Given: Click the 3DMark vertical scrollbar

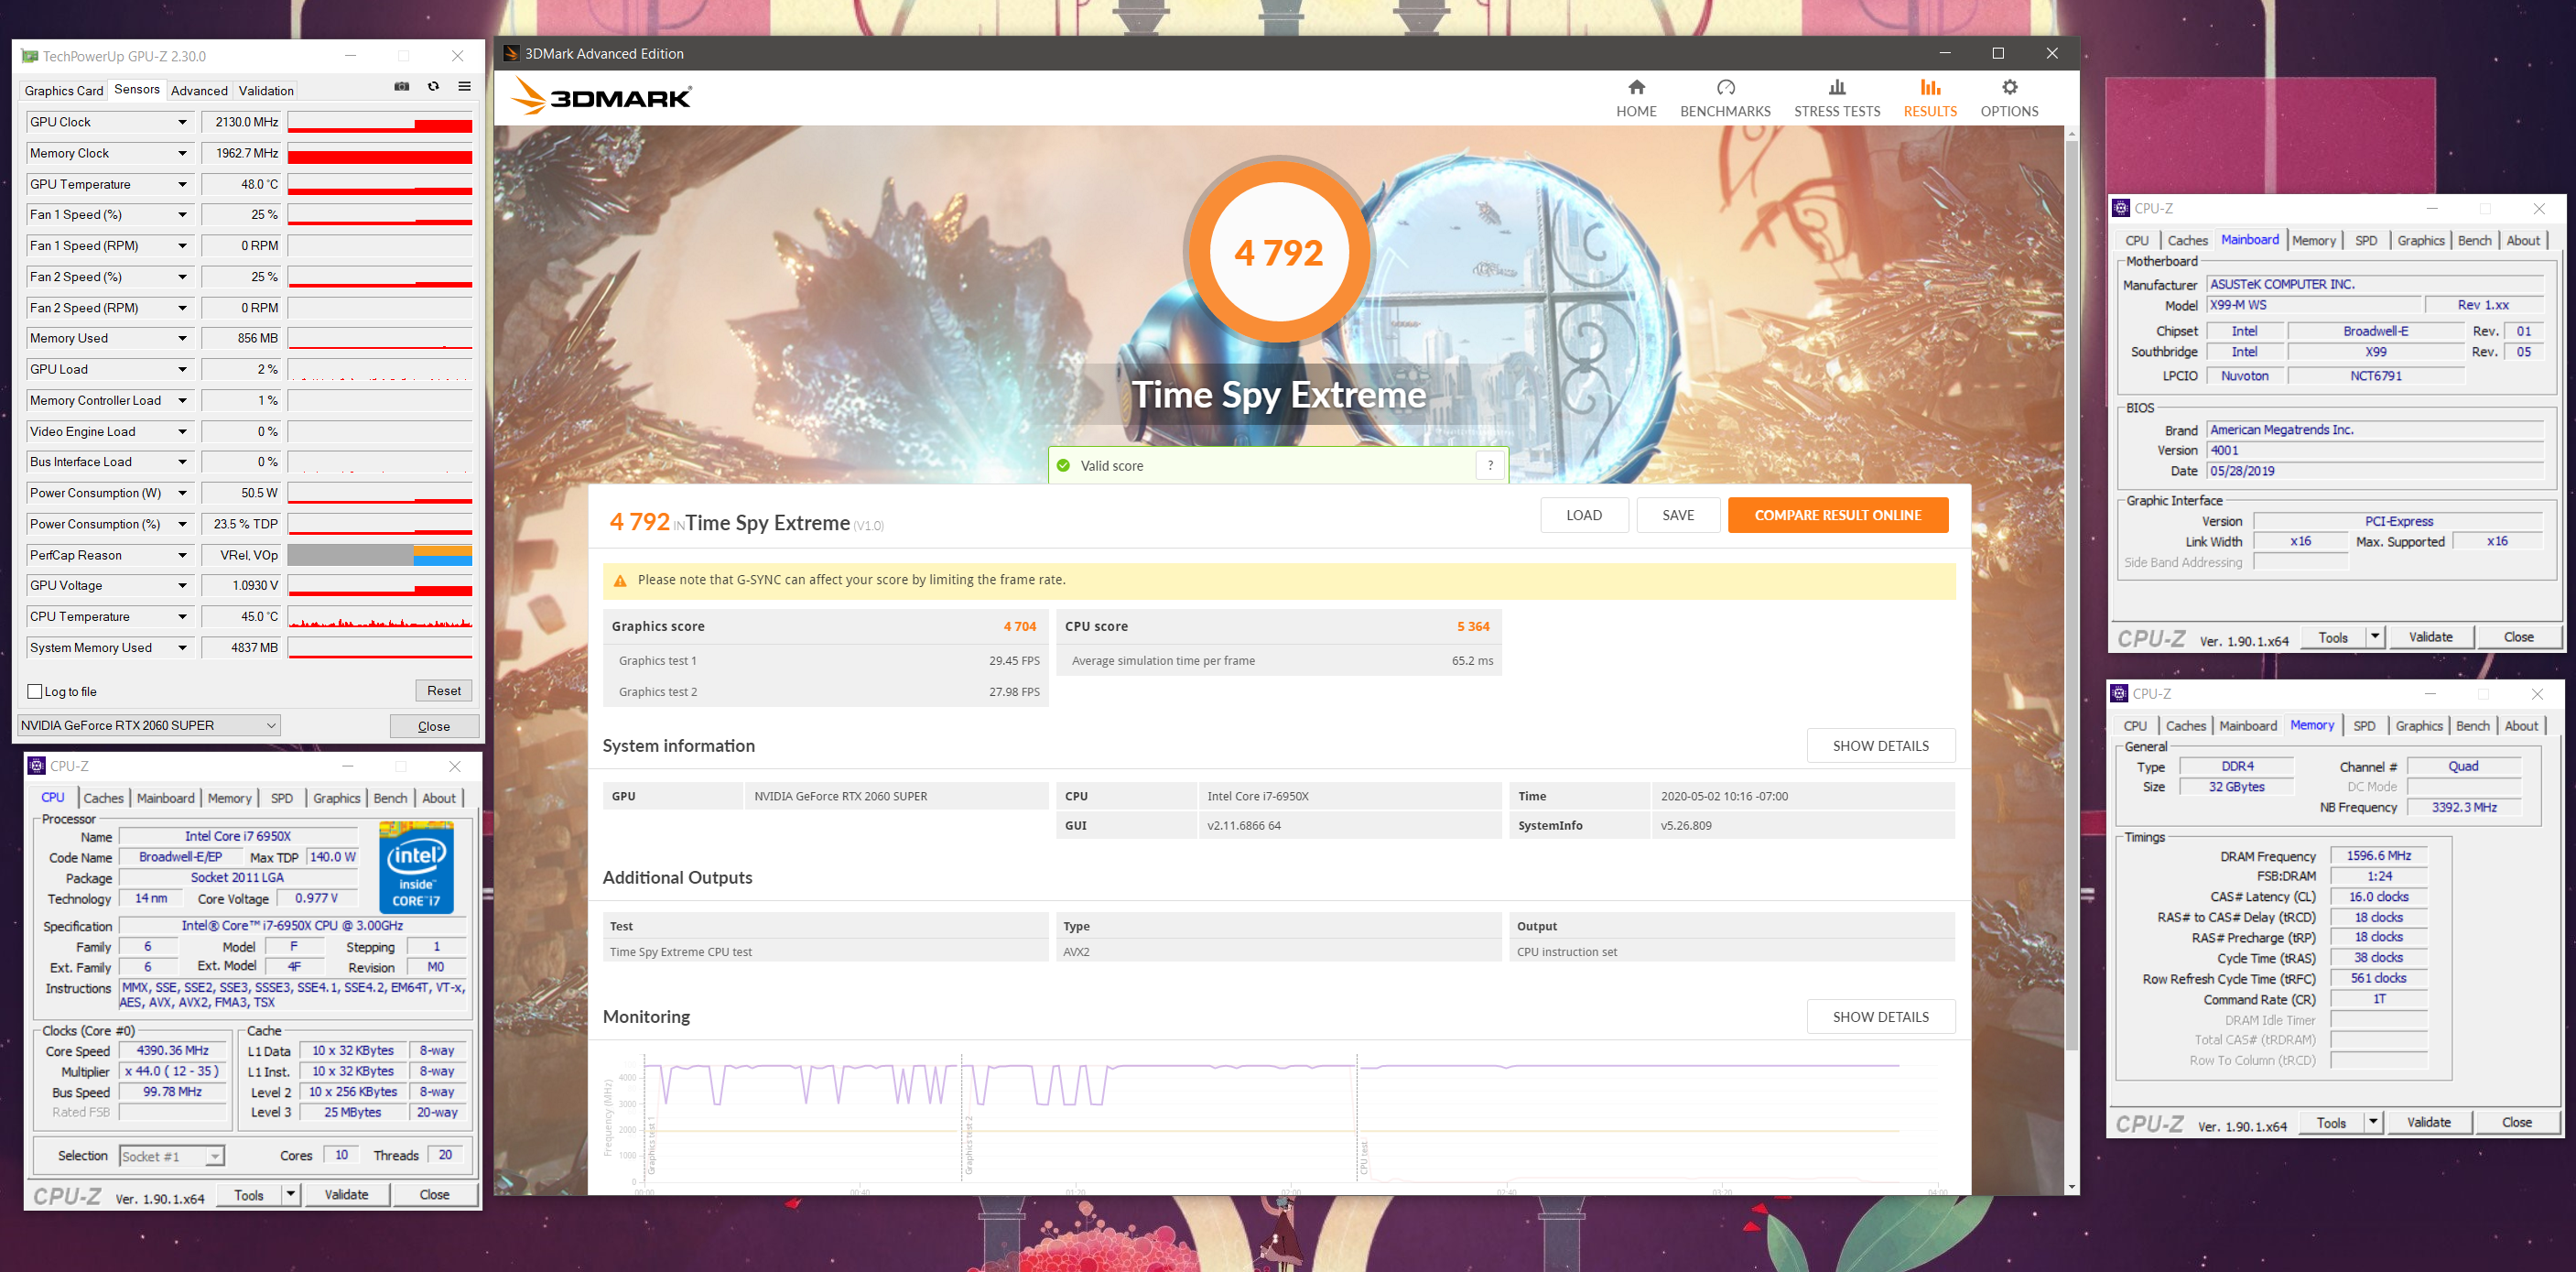Looking at the screenshot, I should pos(2072,595).
